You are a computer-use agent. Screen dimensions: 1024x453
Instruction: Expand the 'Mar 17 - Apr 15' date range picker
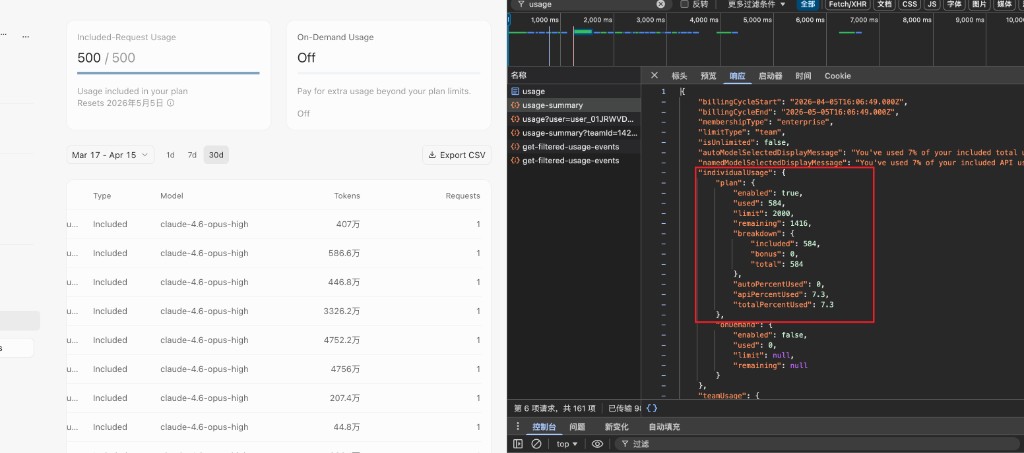coord(110,155)
